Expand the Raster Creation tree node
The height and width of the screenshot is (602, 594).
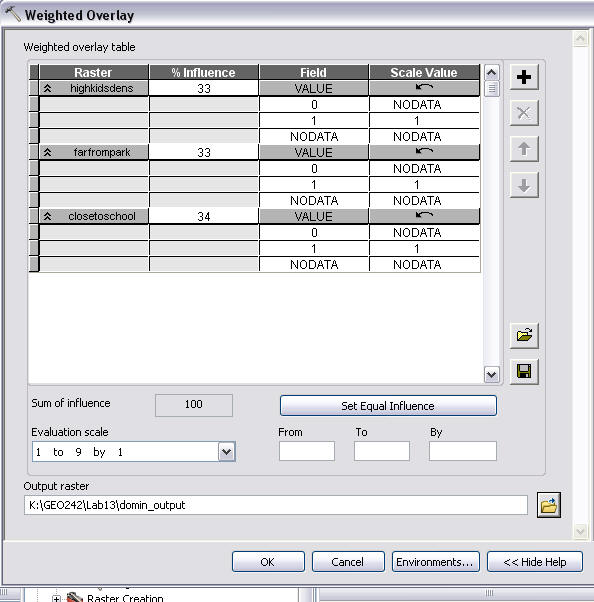tap(56, 598)
